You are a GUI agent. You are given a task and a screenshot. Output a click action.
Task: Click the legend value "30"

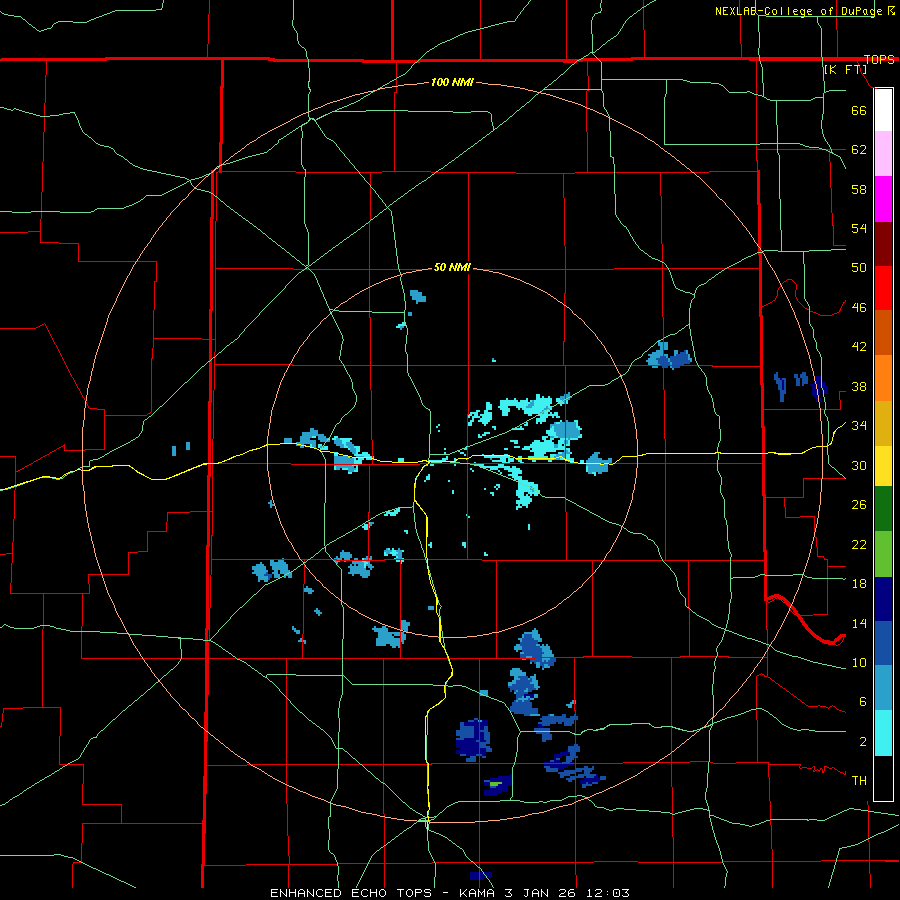click(859, 465)
